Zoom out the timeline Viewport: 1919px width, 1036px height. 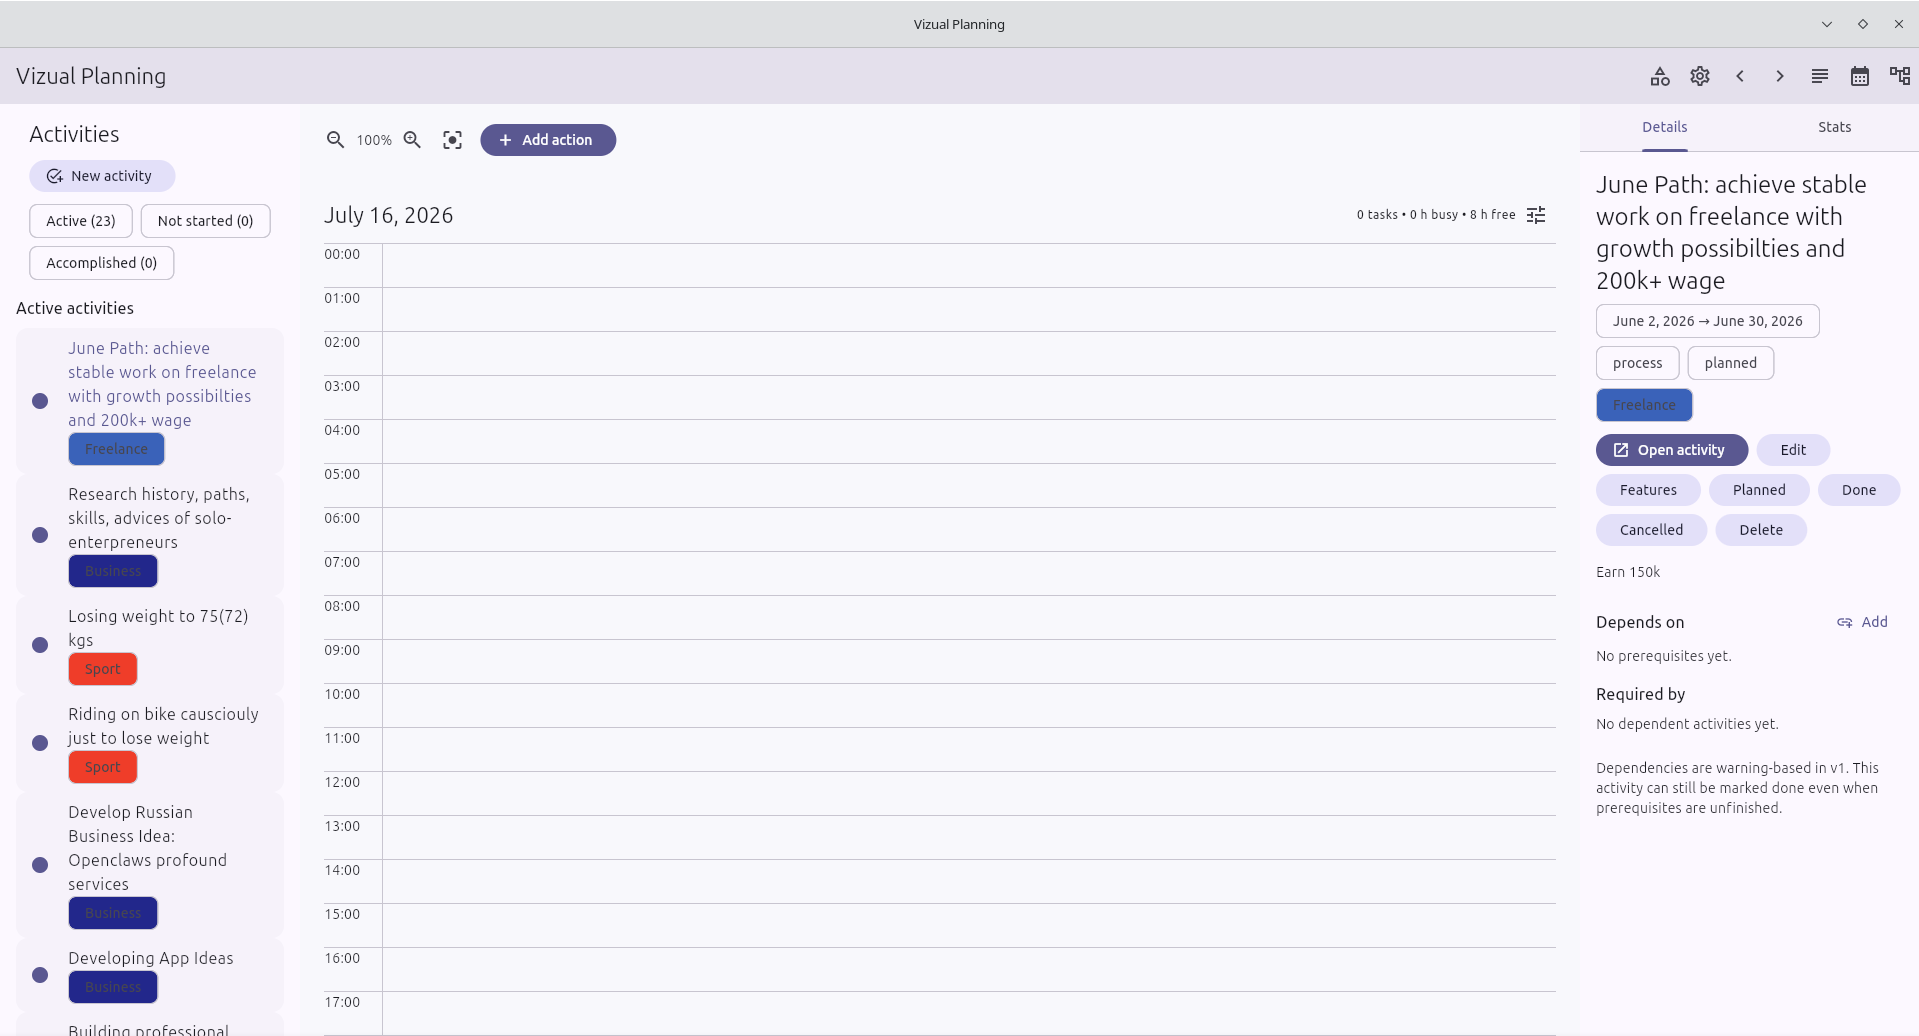click(x=336, y=140)
